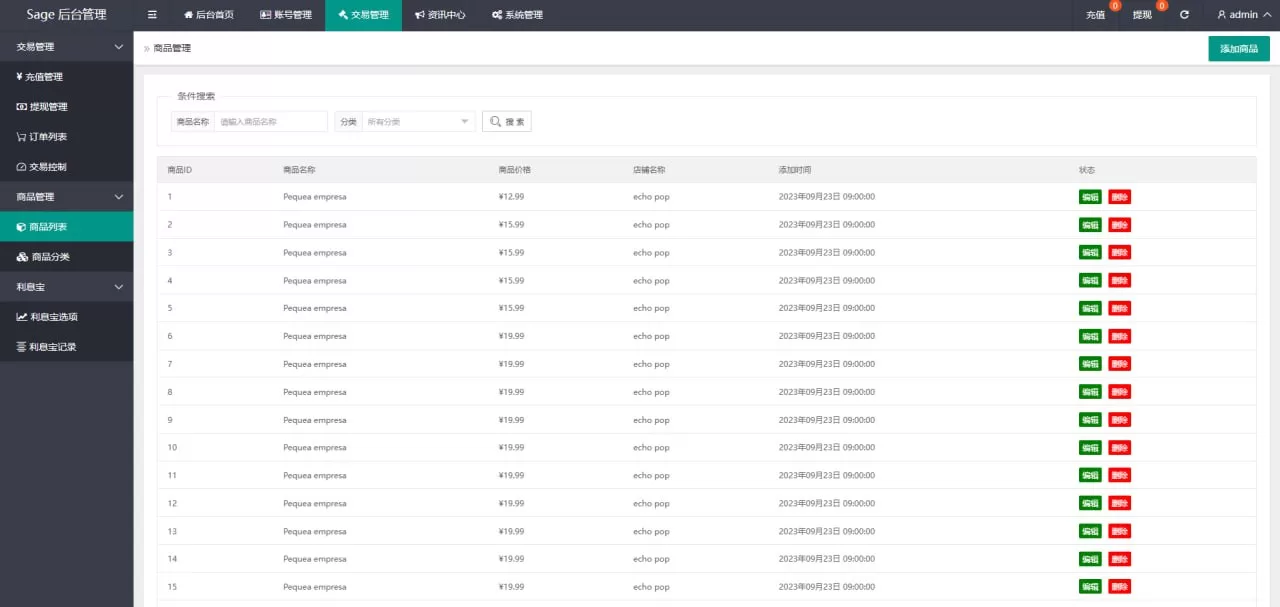Open 提现 notifications in top bar
The image size is (1280, 607).
click(x=1142, y=15)
